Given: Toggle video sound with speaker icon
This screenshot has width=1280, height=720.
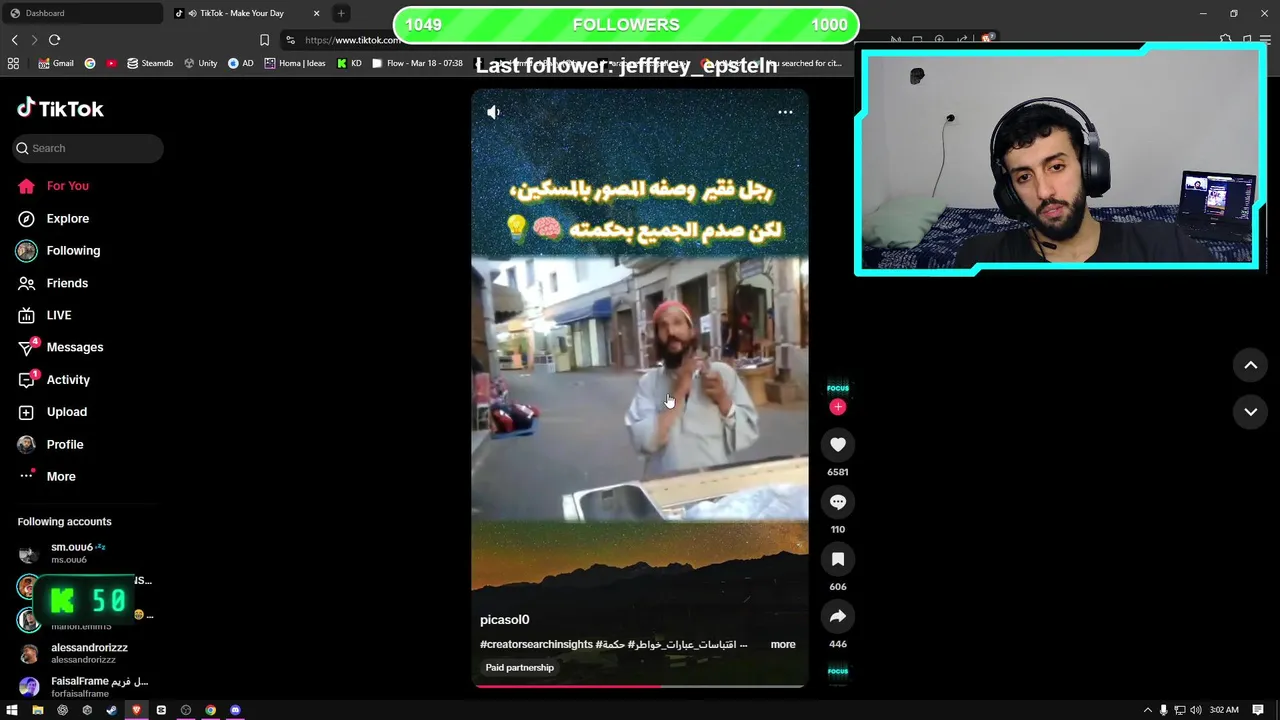Looking at the screenshot, I should [x=494, y=112].
